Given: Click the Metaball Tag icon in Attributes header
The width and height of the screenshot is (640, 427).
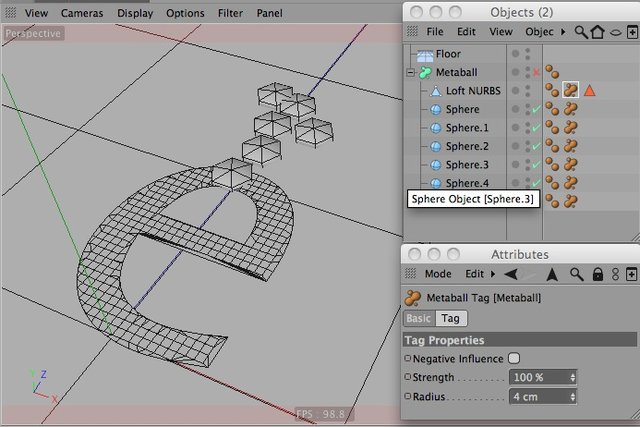Looking at the screenshot, I should point(413,298).
